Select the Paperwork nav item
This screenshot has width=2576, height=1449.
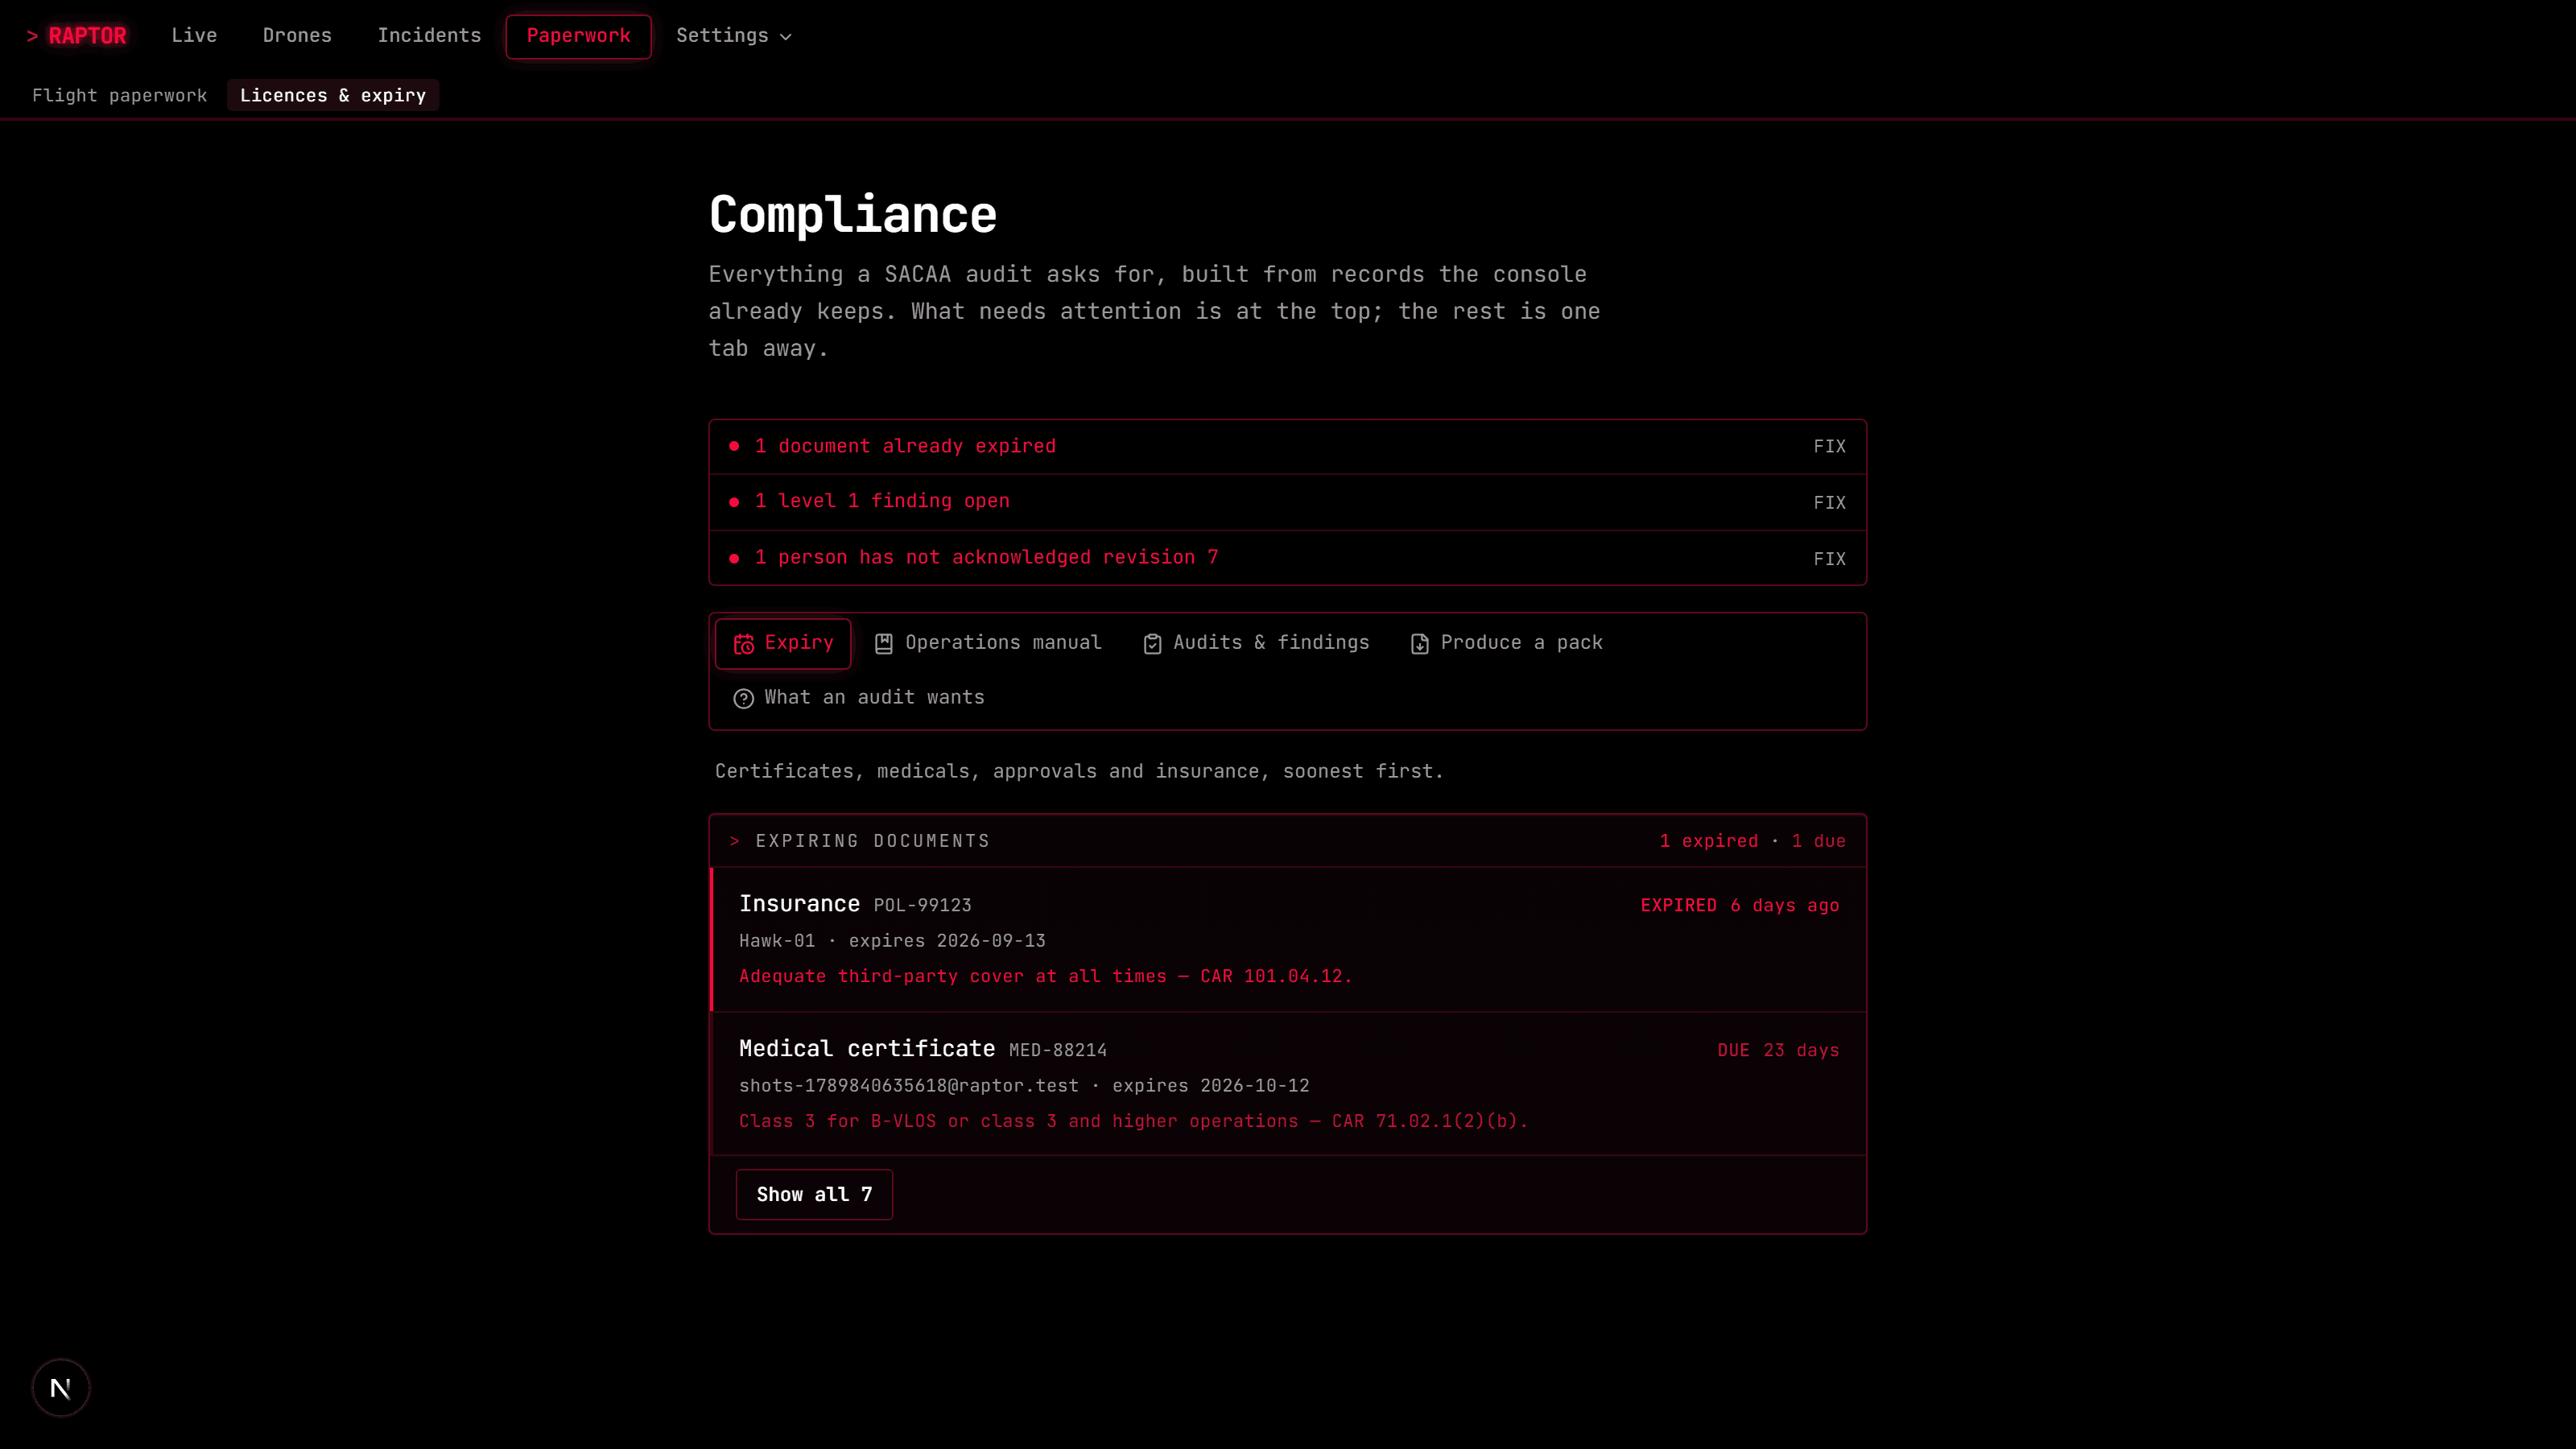pos(578,36)
